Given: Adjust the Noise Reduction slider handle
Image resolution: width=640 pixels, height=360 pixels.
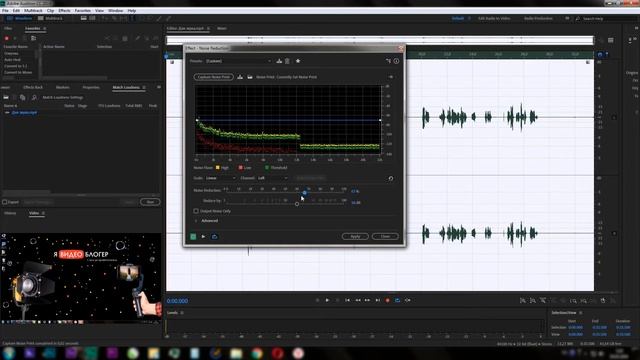Looking at the screenshot, I should [304, 193].
